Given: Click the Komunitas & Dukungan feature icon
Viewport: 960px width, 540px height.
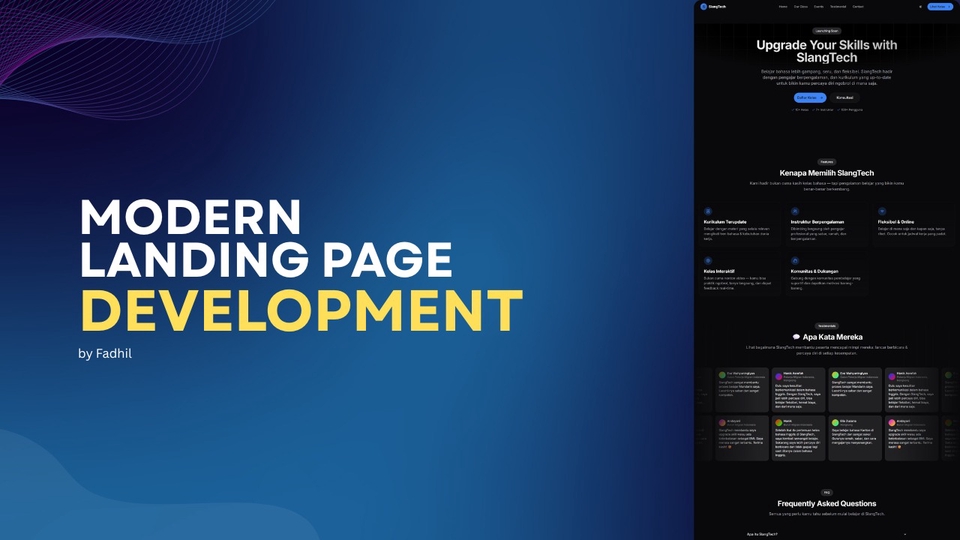Looking at the screenshot, I should click(x=795, y=260).
